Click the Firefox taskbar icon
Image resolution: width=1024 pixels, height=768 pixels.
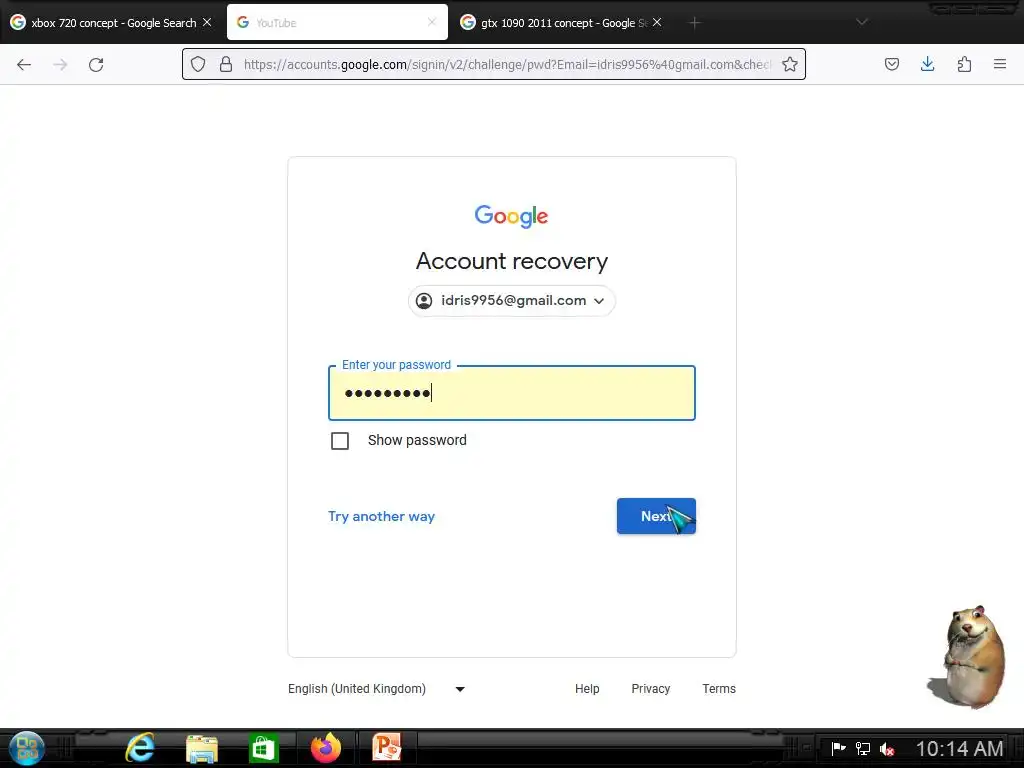pyautogui.click(x=326, y=747)
